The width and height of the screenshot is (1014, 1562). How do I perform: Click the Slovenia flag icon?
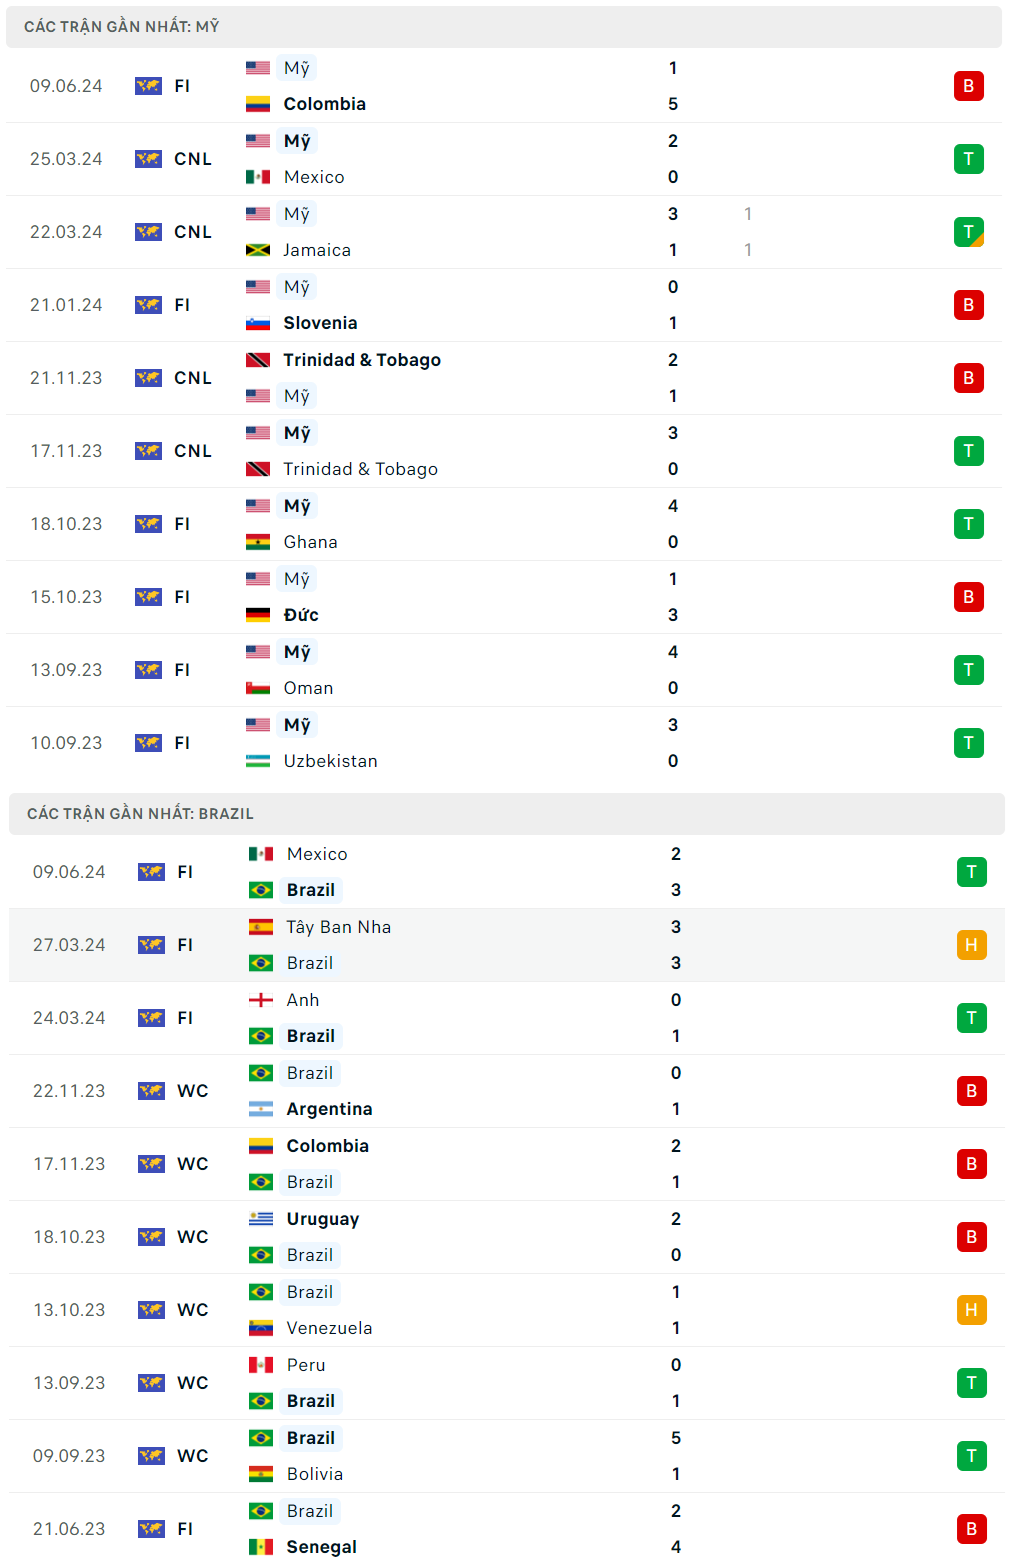(x=258, y=323)
